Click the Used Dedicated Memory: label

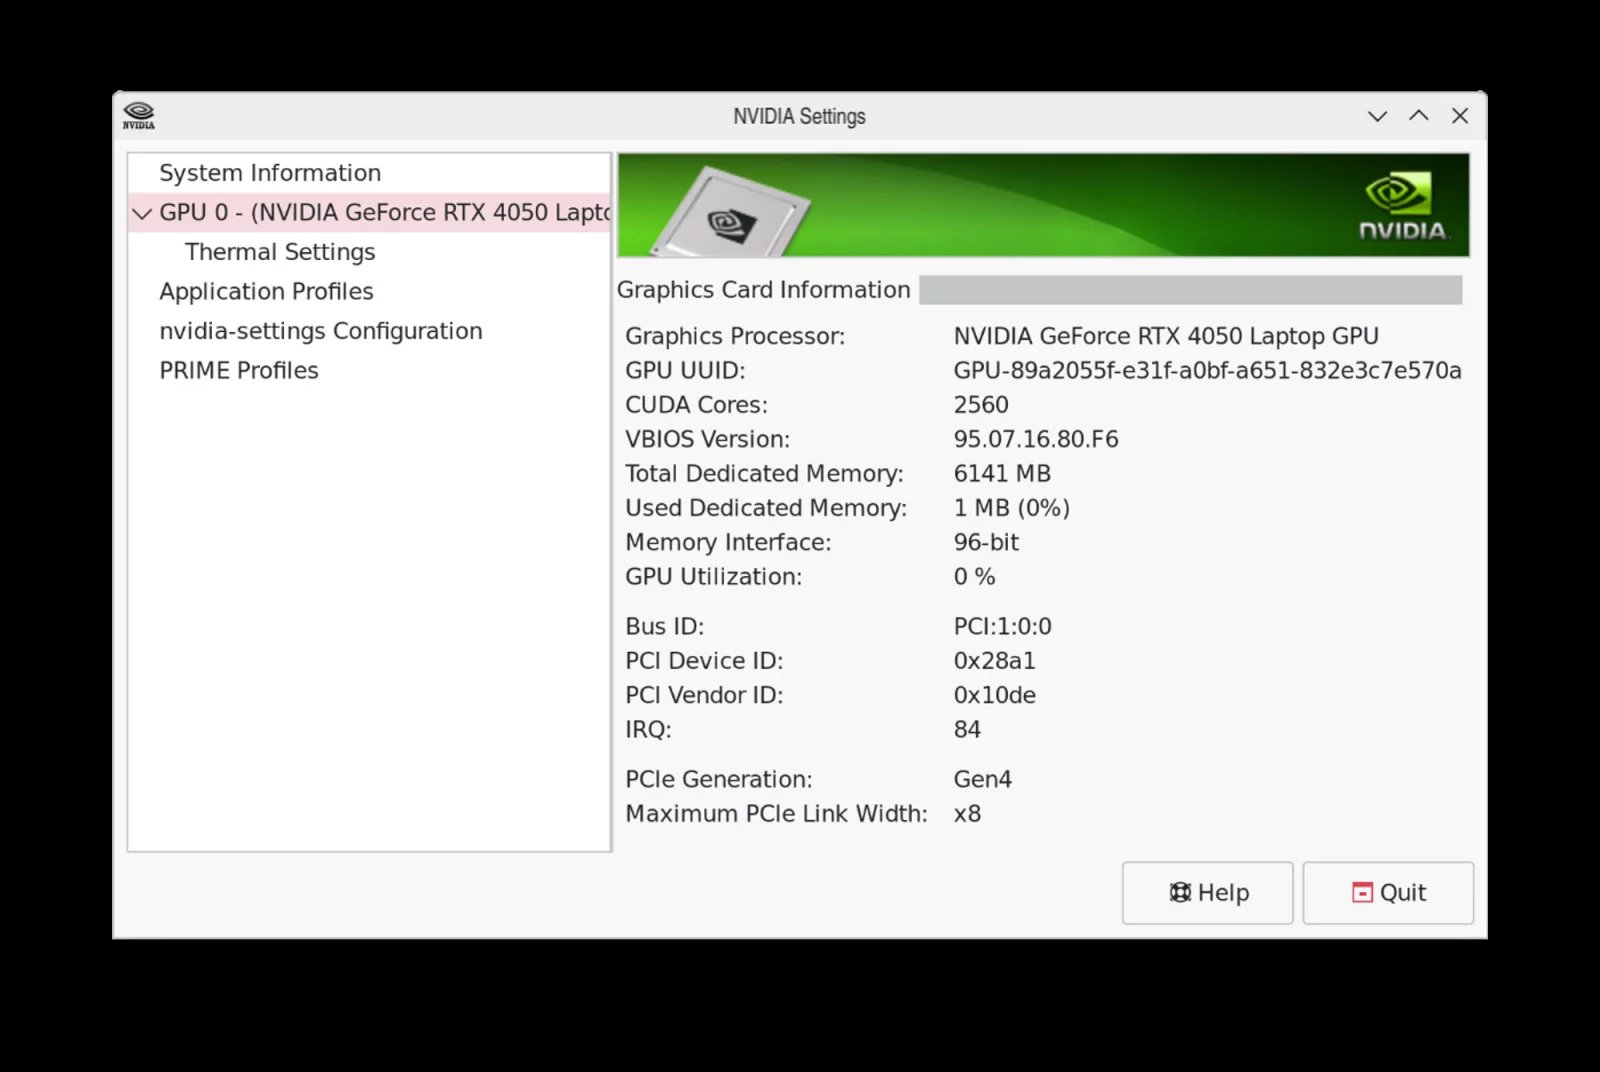[766, 508]
